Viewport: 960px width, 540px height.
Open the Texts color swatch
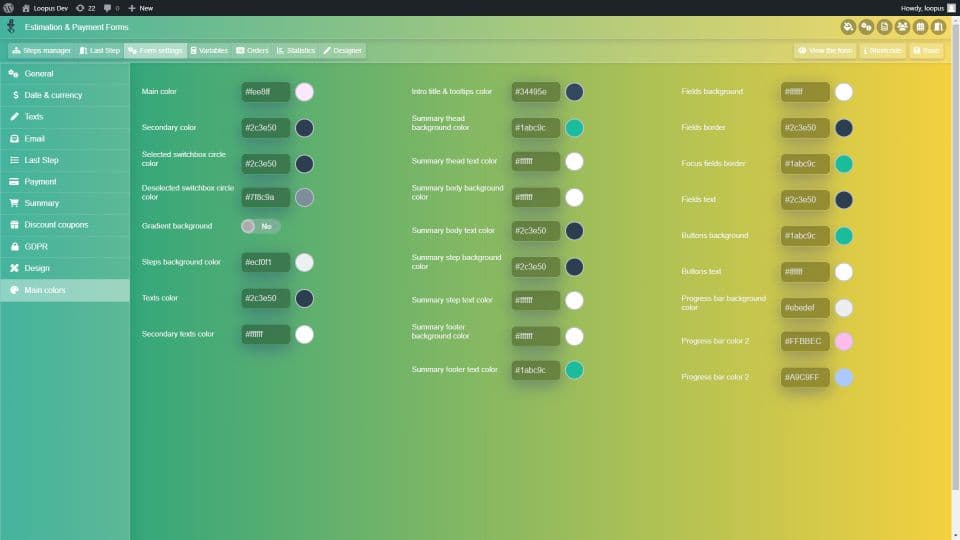coord(304,298)
